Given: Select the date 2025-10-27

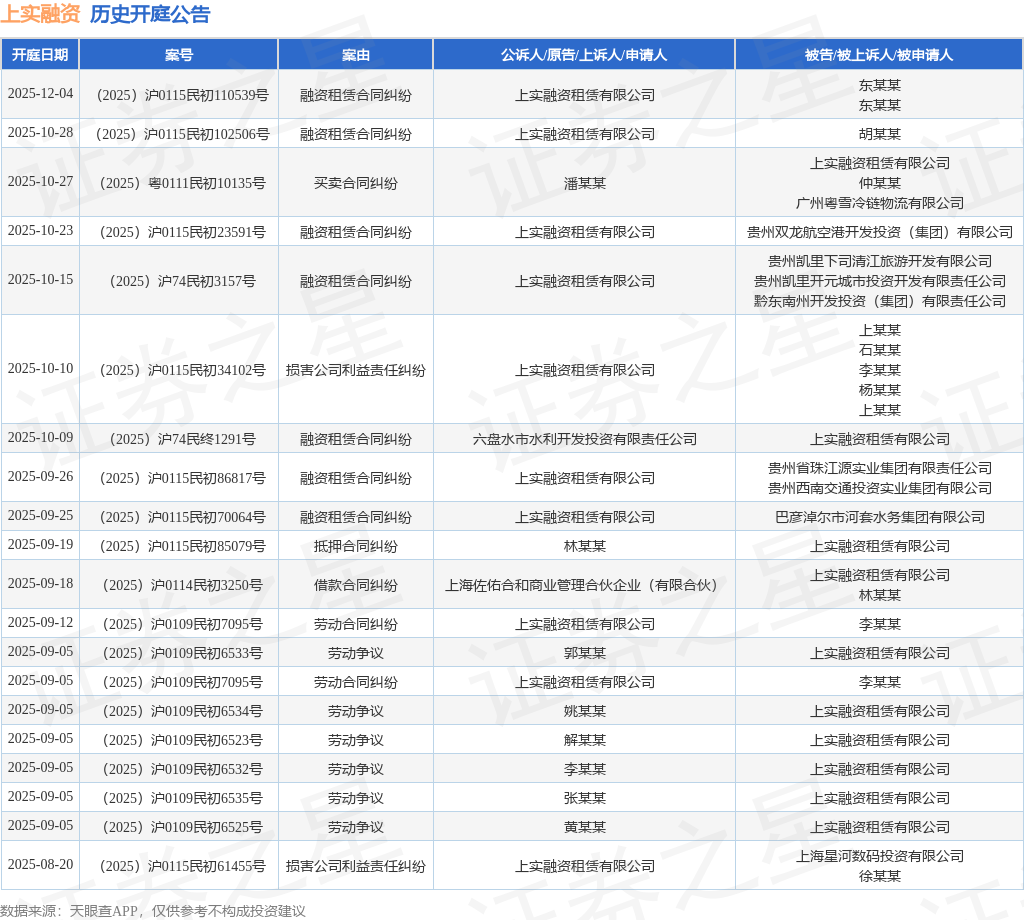Looking at the screenshot, I should [40, 182].
